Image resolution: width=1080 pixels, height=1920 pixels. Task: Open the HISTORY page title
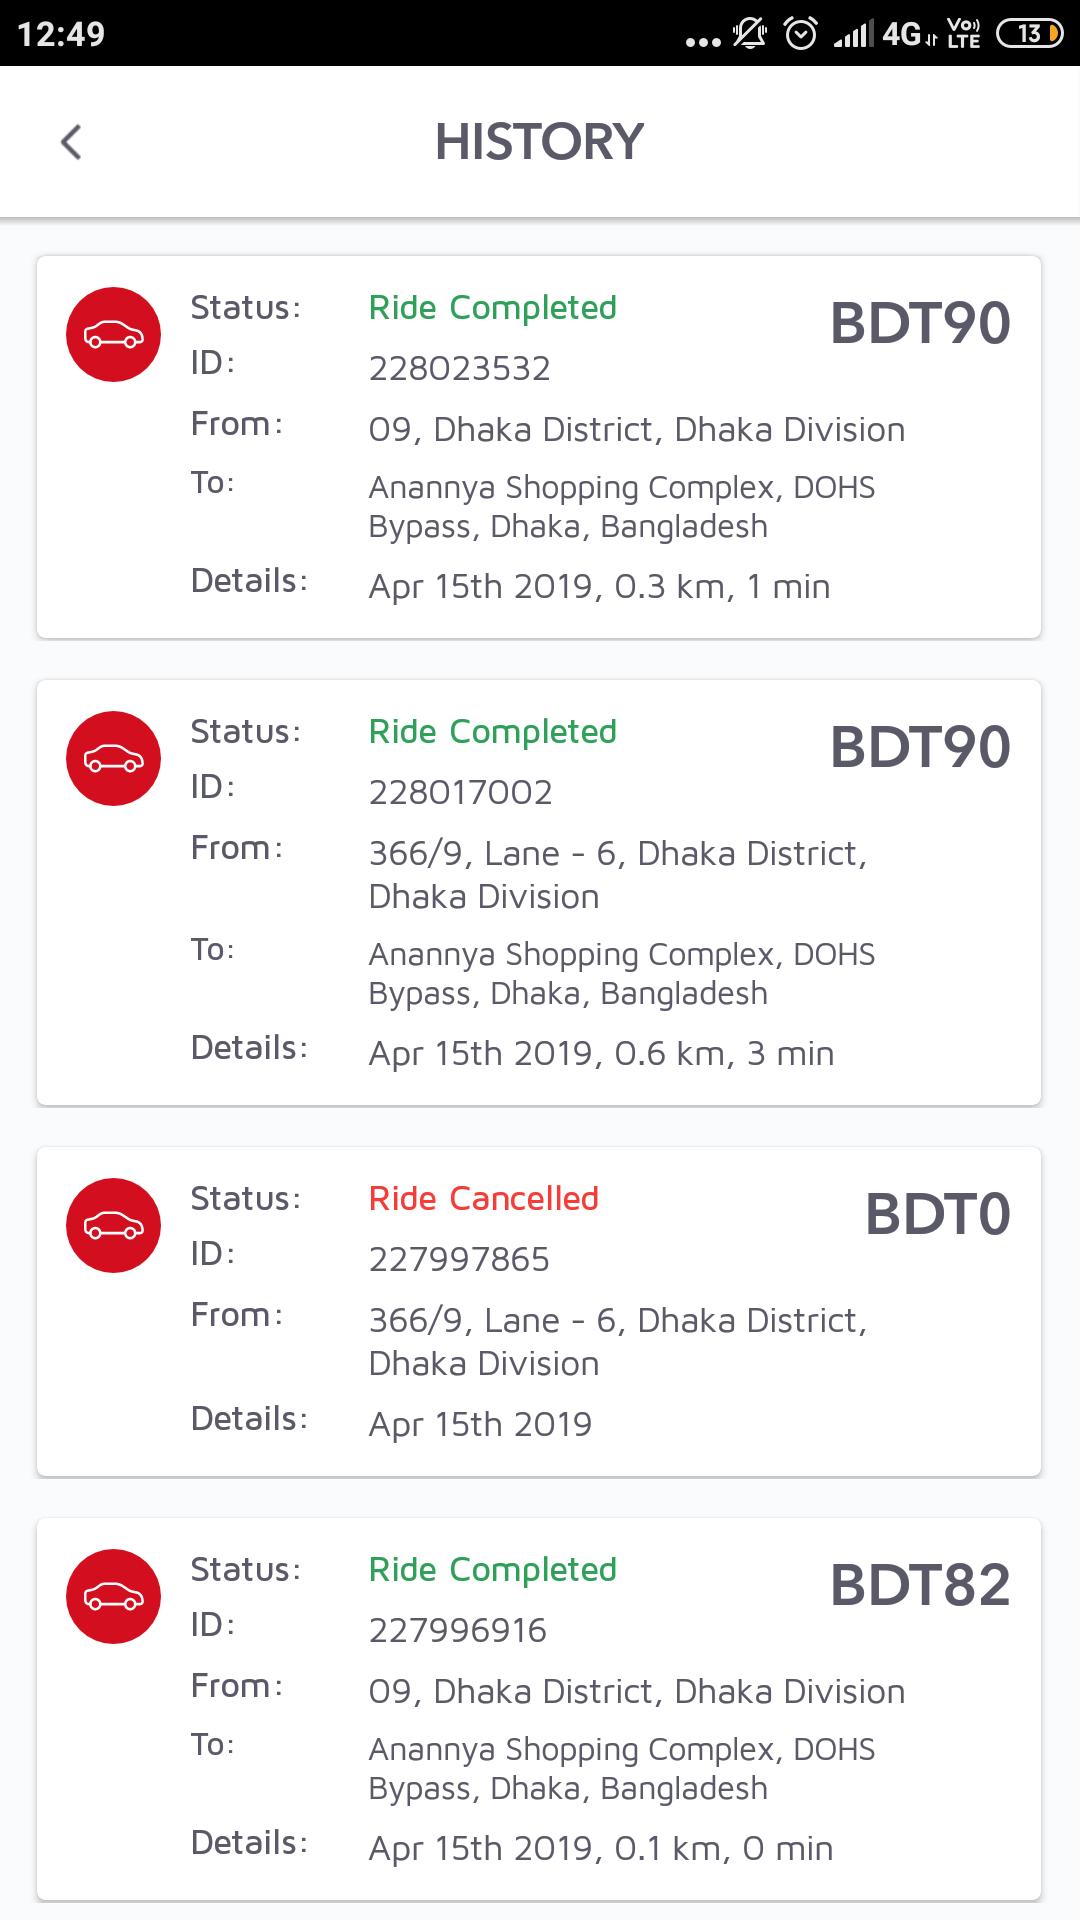pos(539,142)
